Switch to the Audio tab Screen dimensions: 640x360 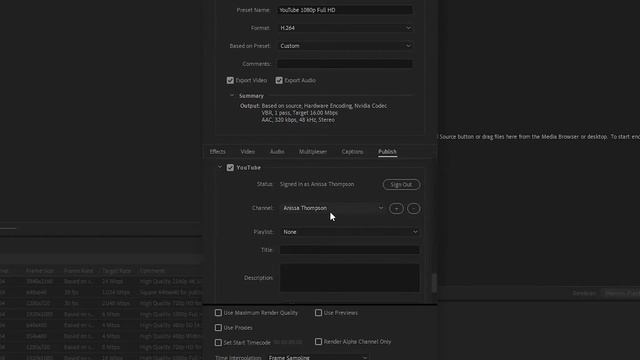tap(277, 151)
